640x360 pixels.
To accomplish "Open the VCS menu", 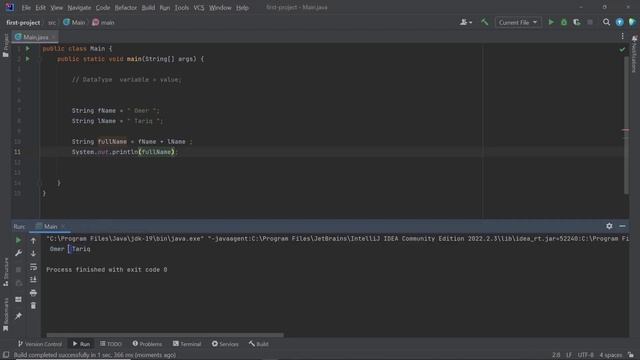I will coord(199,7).
